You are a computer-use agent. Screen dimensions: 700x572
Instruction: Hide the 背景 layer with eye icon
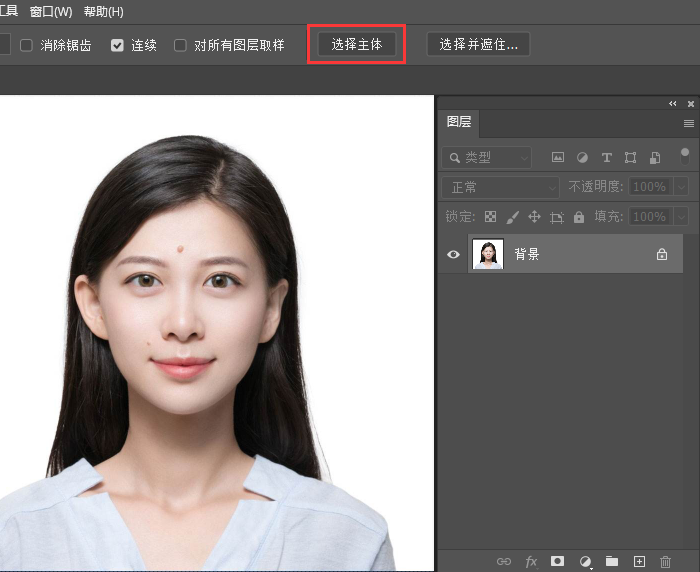[x=453, y=255]
